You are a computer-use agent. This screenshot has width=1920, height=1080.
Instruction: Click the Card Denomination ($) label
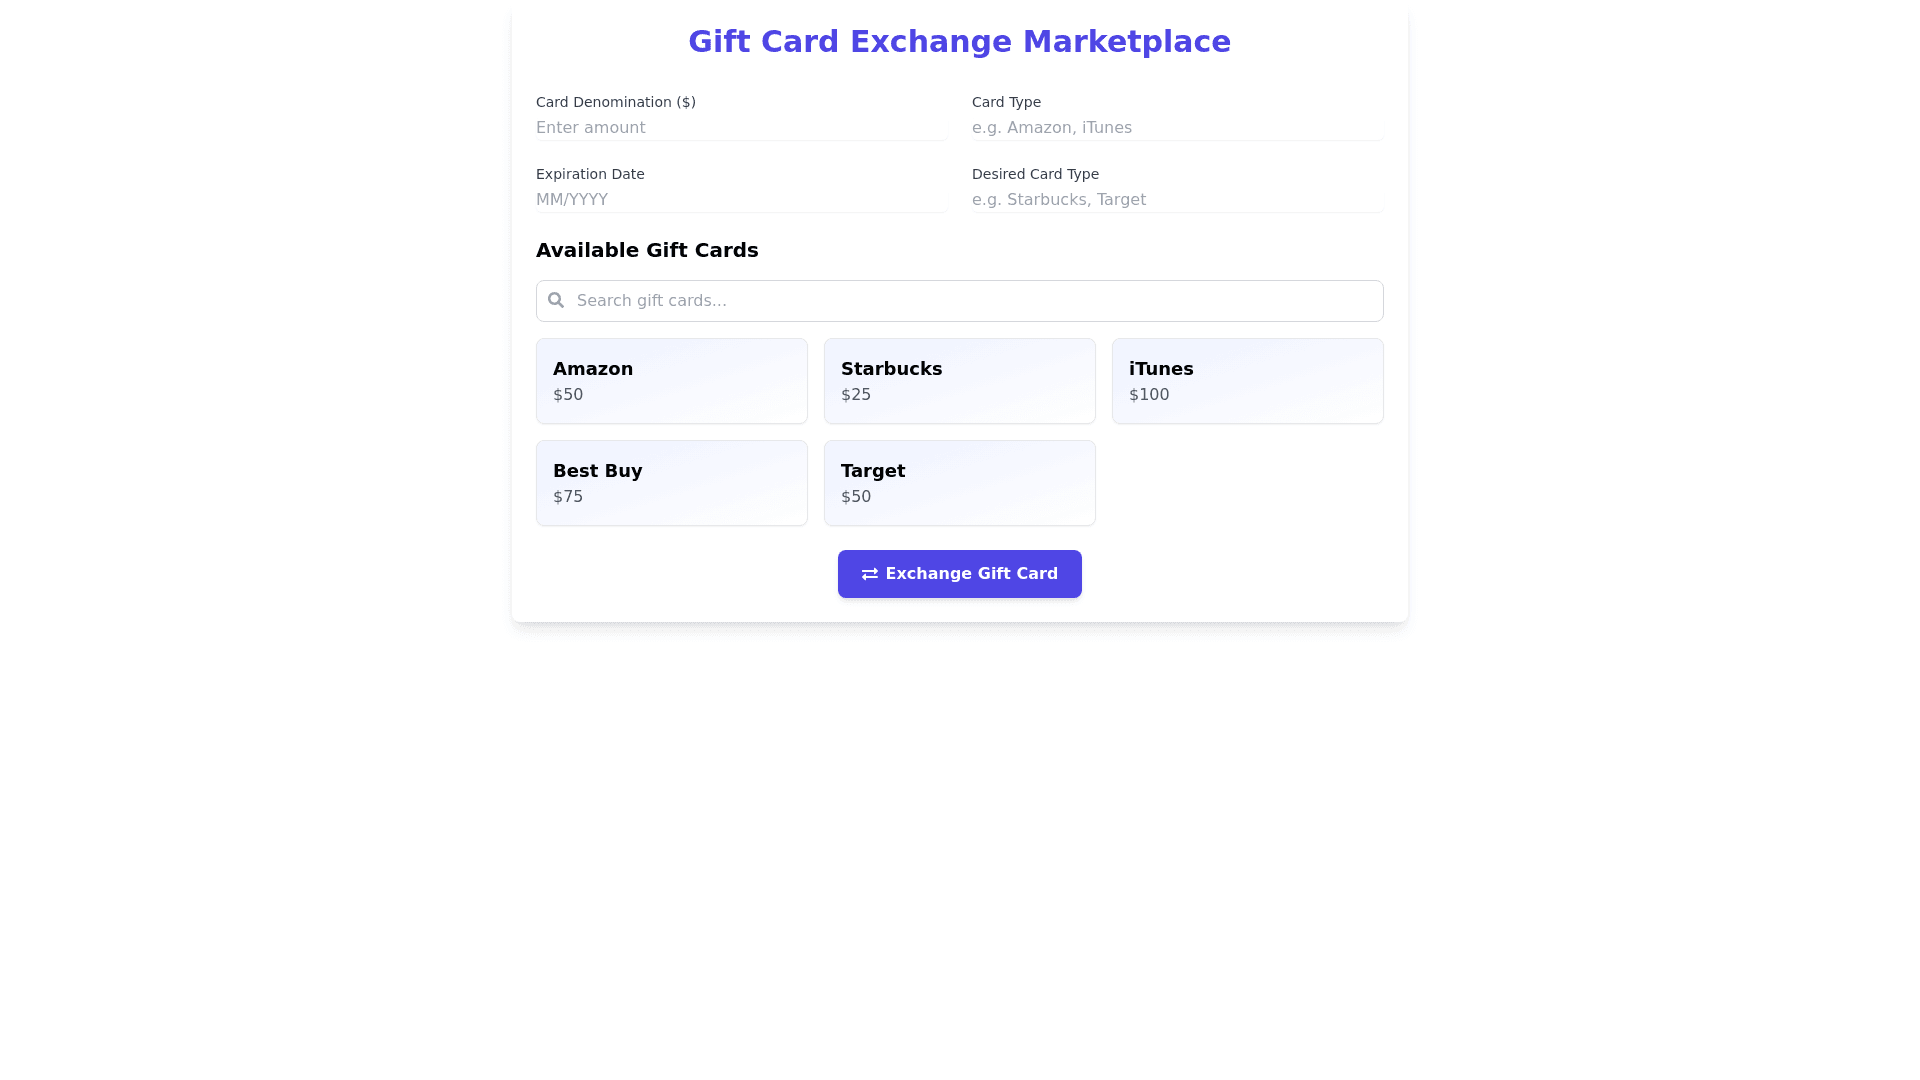click(615, 102)
